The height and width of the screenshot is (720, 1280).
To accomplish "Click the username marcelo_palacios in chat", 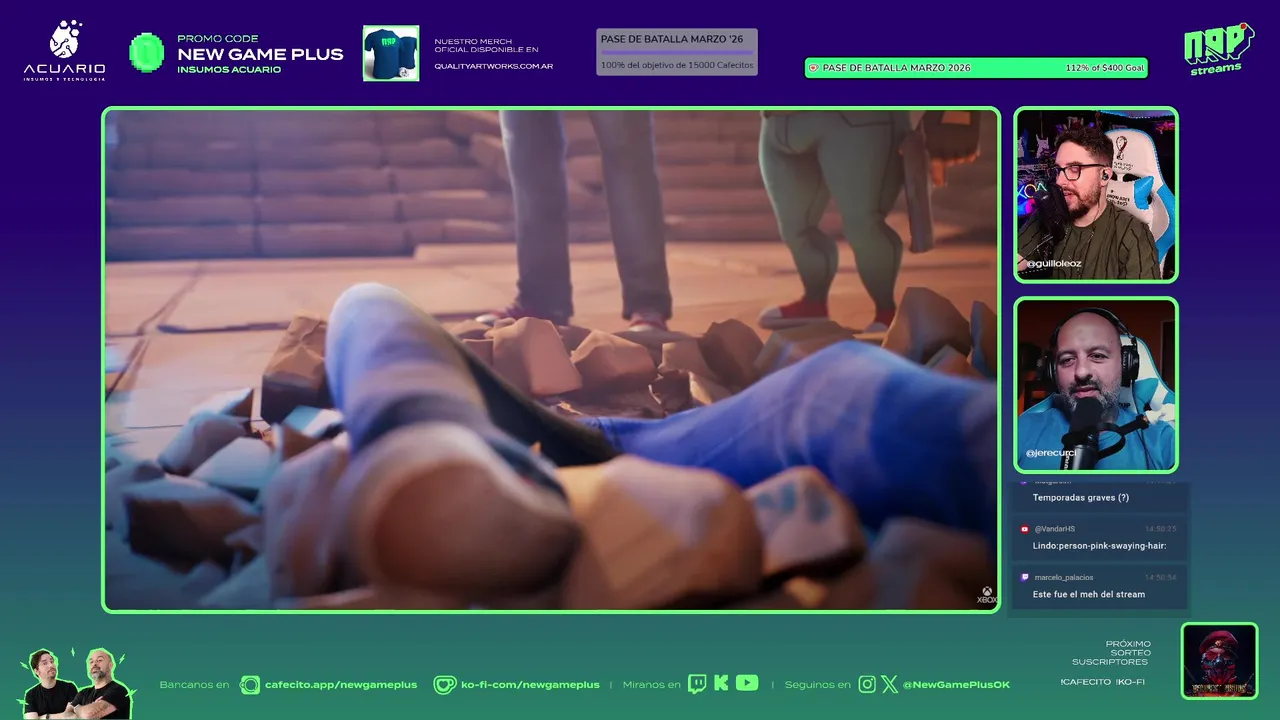I will [1064, 577].
